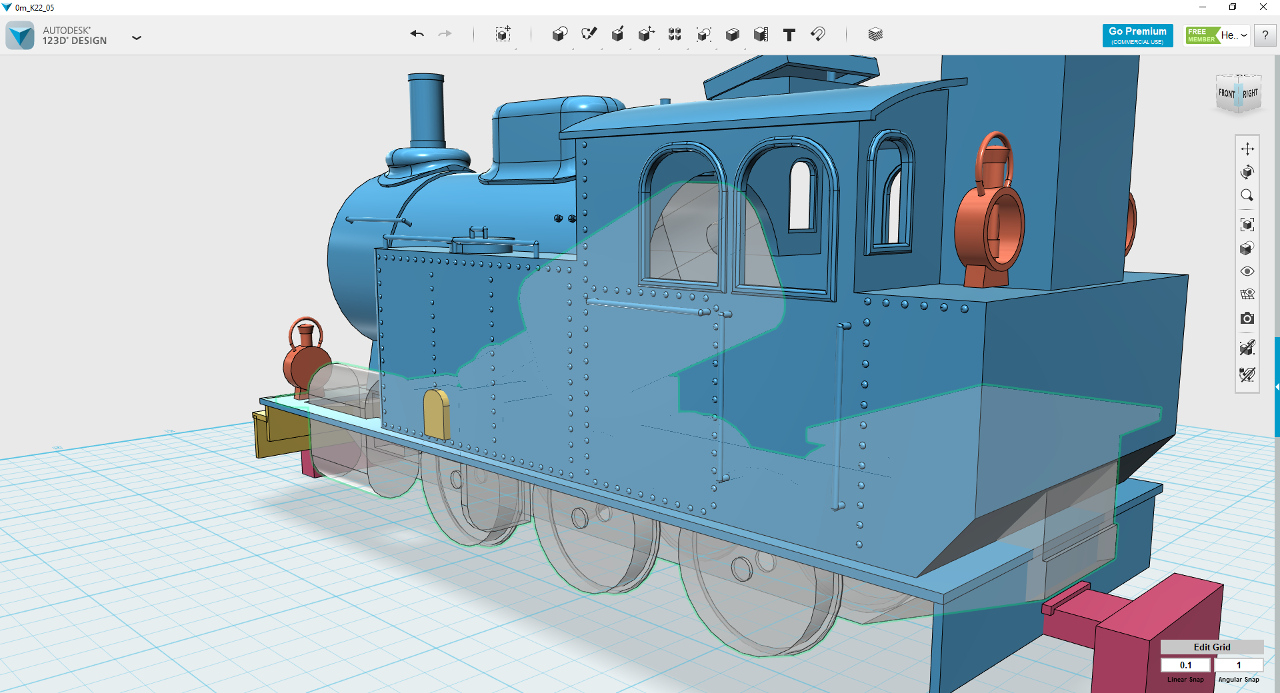The height and width of the screenshot is (693, 1280).
Task: Click Edit Grid button
Action: (1212, 647)
